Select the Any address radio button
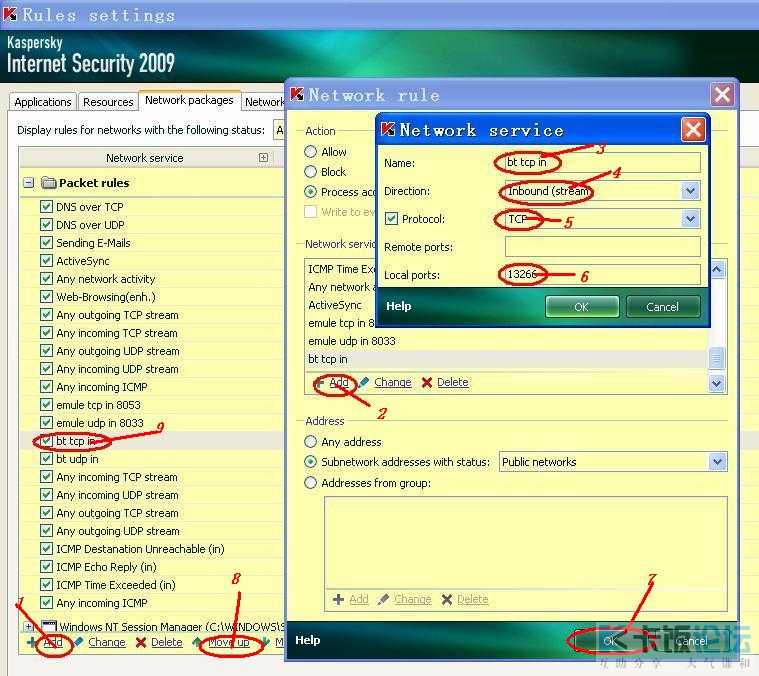The image size is (759, 676). [x=310, y=441]
